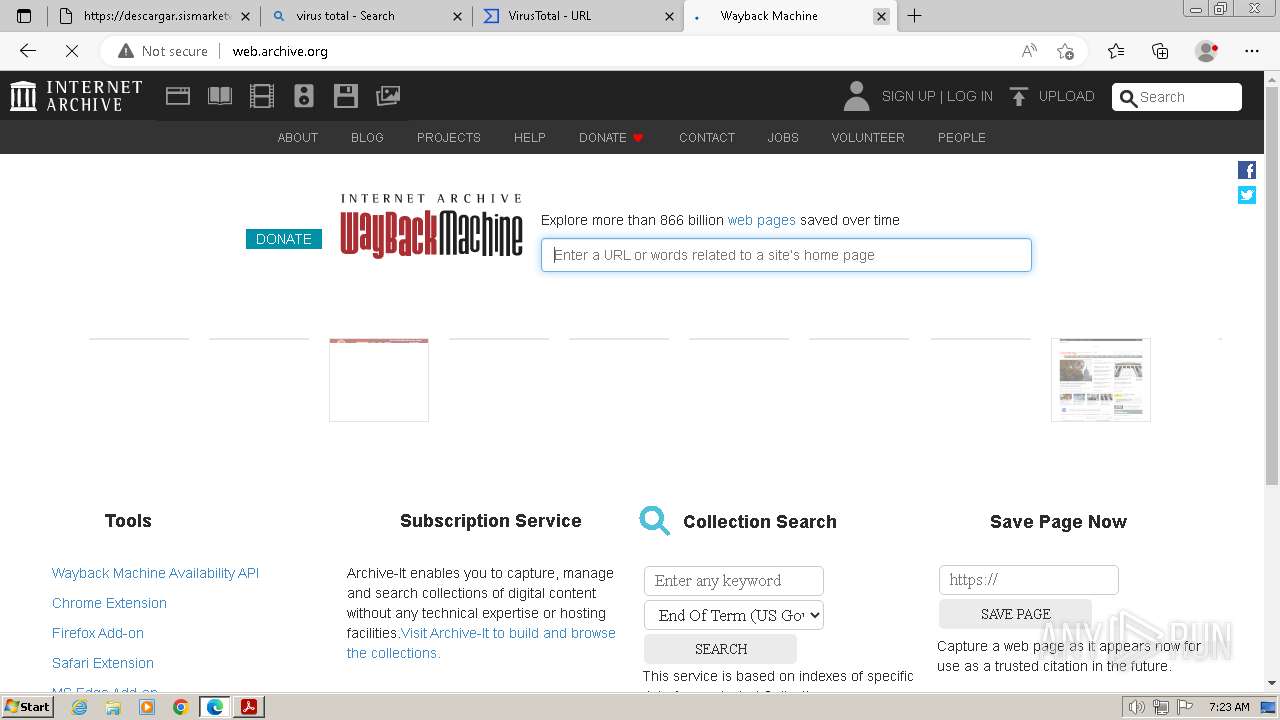Click the Read aloud icon in address bar
1280x720 pixels.
1029,51
